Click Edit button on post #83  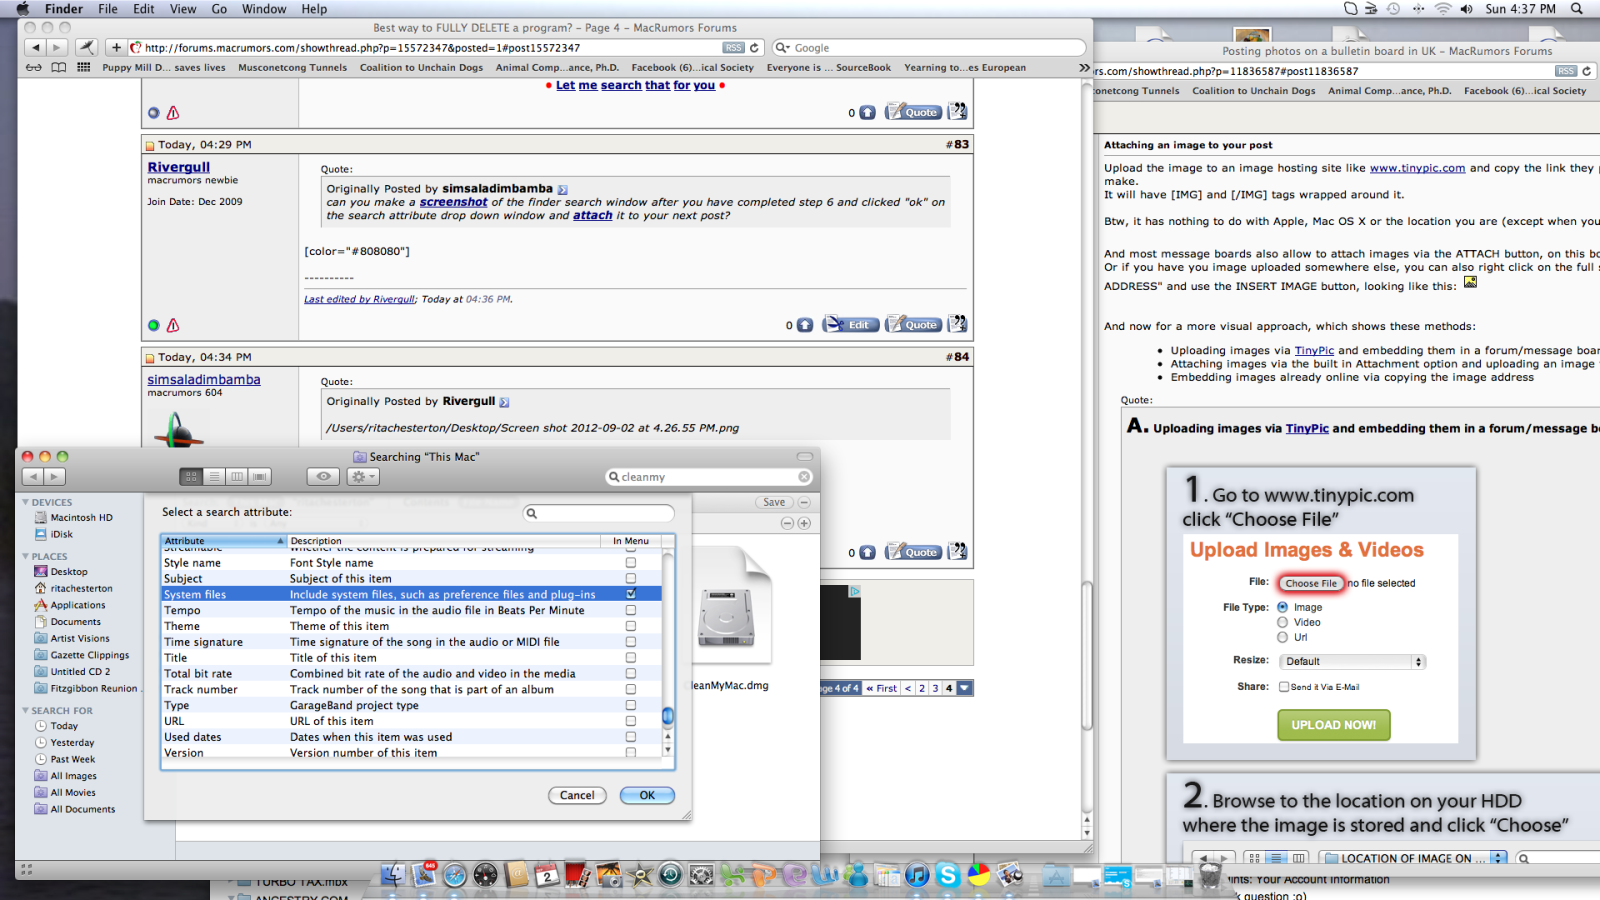(x=851, y=324)
